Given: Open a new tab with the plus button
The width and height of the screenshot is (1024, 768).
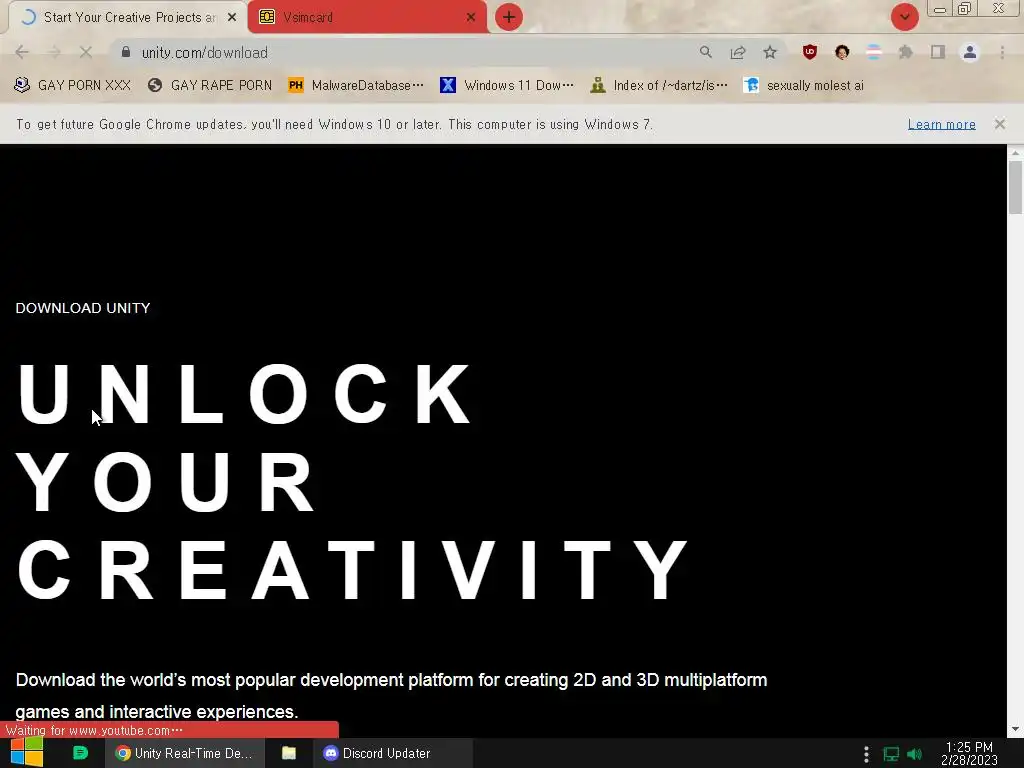Looking at the screenshot, I should click(509, 17).
